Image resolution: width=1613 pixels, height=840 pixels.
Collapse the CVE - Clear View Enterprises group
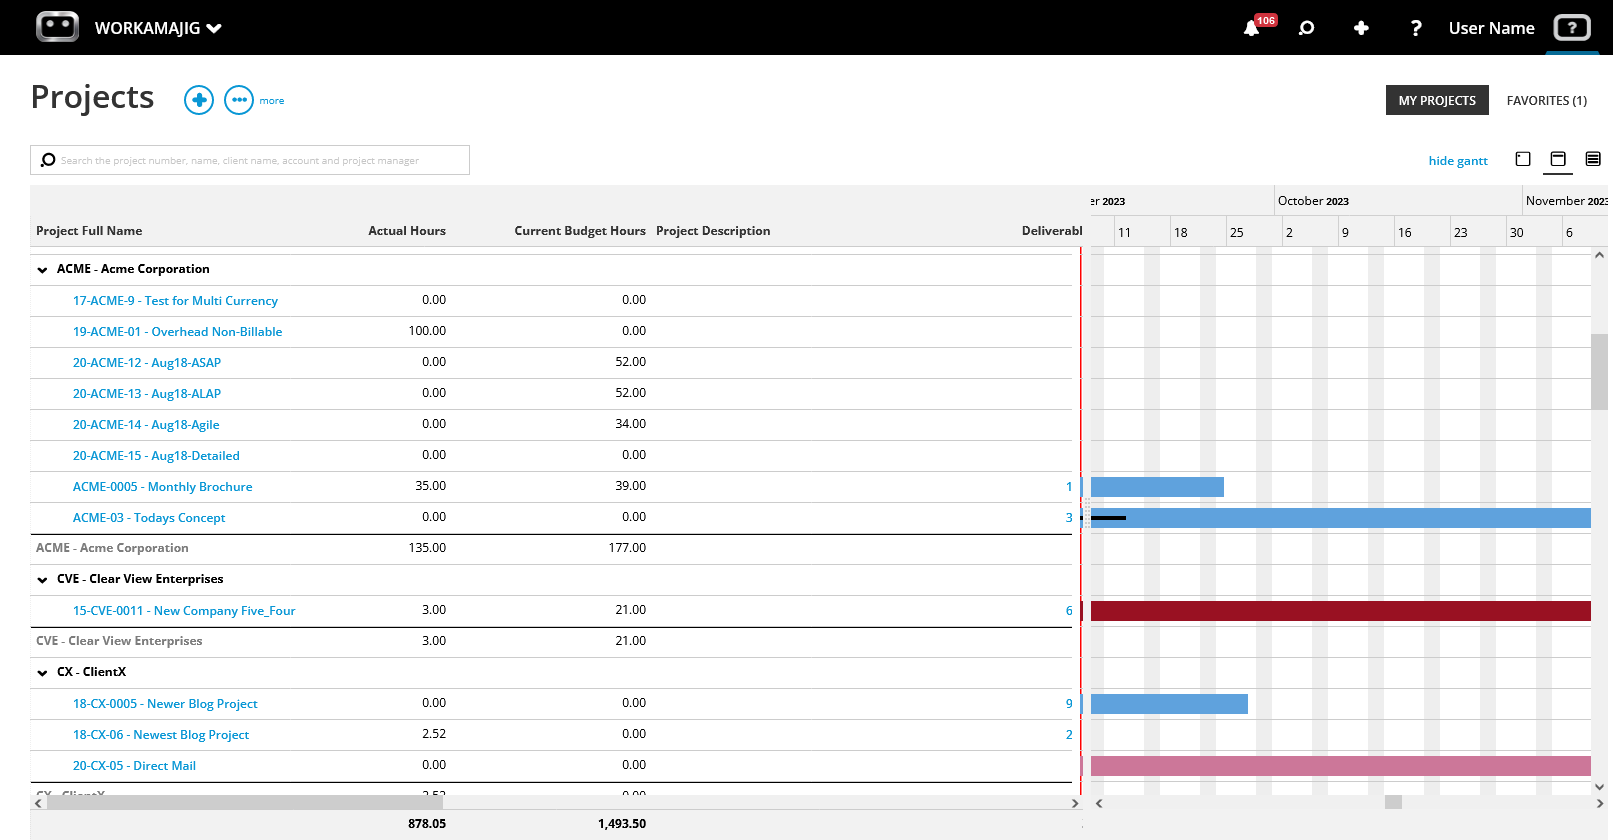tap(42, 580)
